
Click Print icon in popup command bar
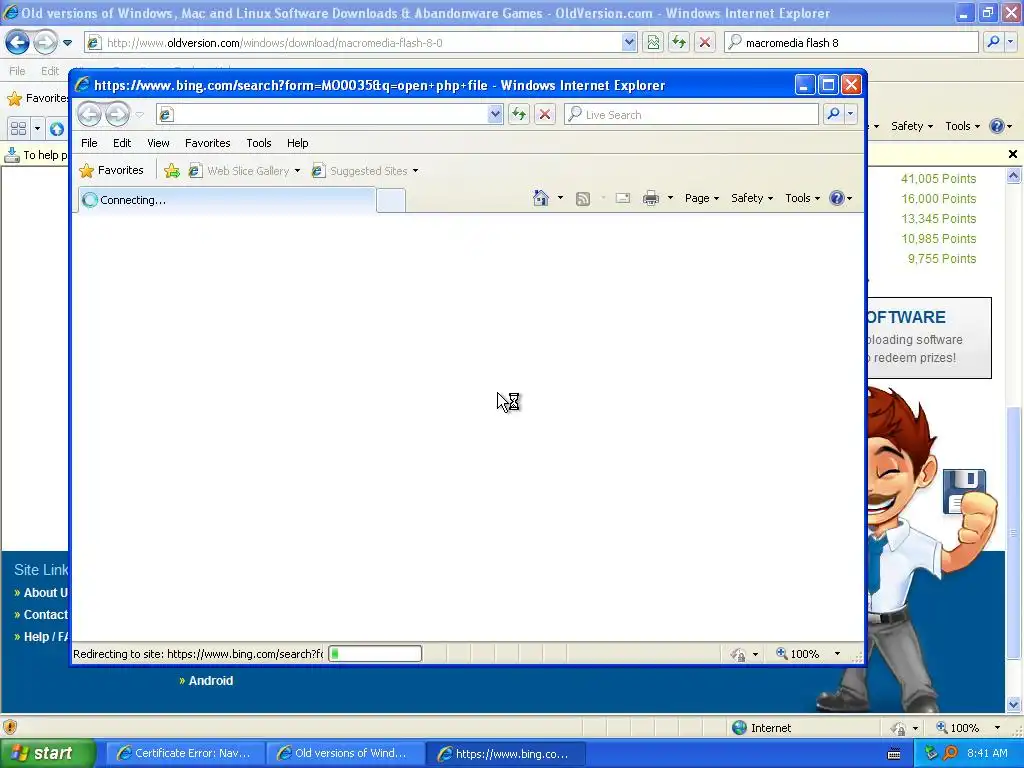(x=651, y=198)
